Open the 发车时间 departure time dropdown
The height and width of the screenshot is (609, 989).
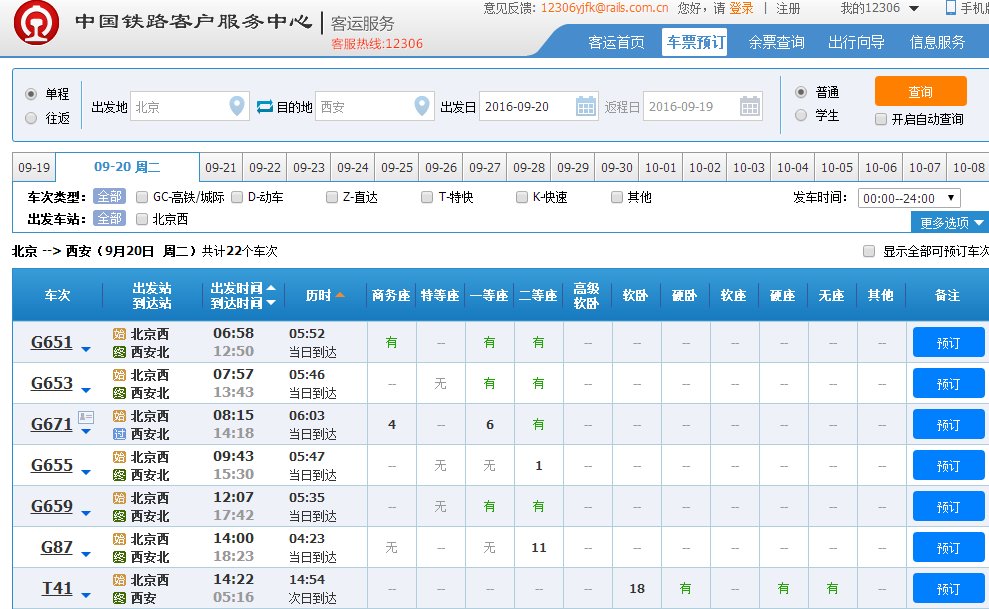pyautogui.click(x=908, y=197)
